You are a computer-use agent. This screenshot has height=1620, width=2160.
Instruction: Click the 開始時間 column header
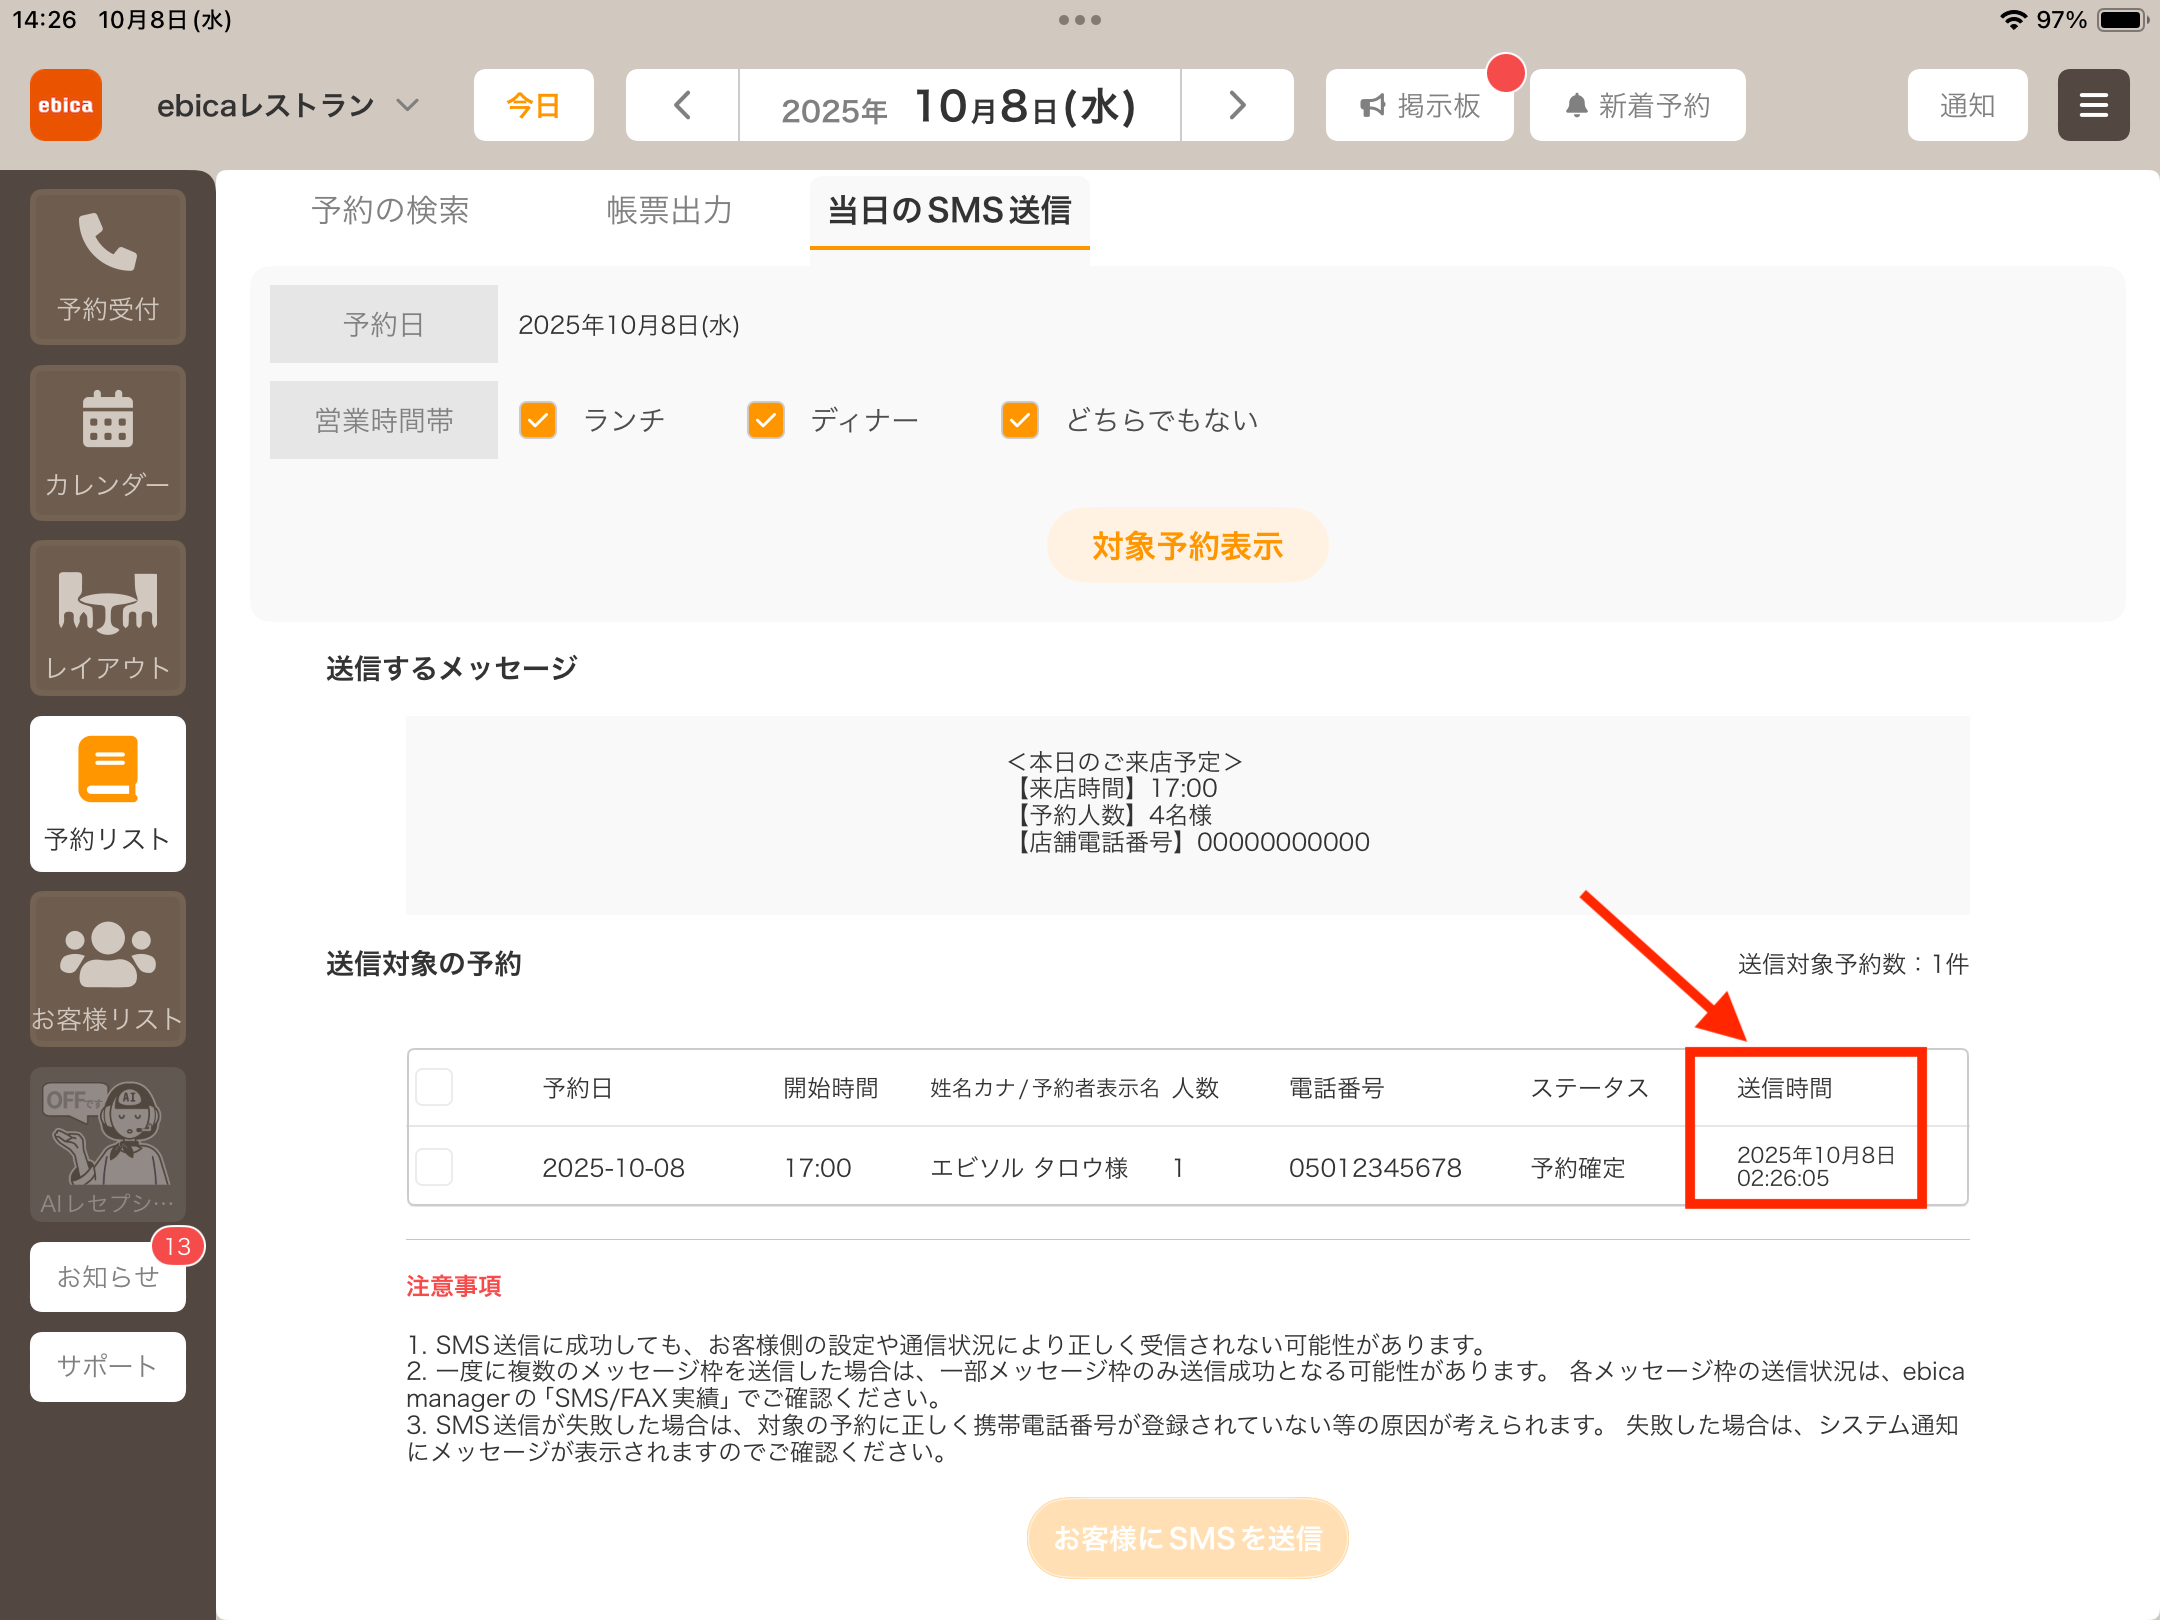tap(831, 1088)
